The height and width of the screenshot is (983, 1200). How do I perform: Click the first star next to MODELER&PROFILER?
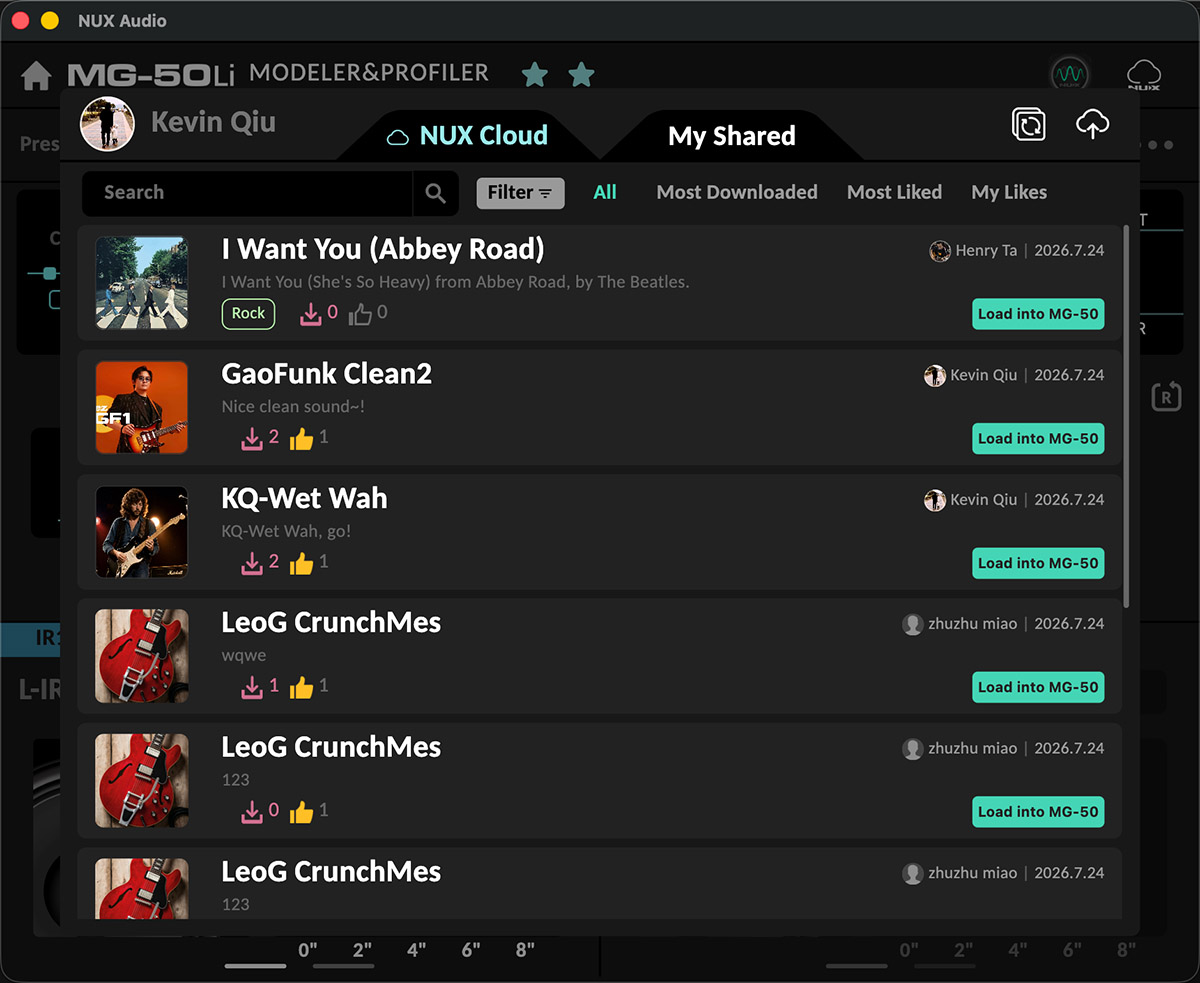535,74
